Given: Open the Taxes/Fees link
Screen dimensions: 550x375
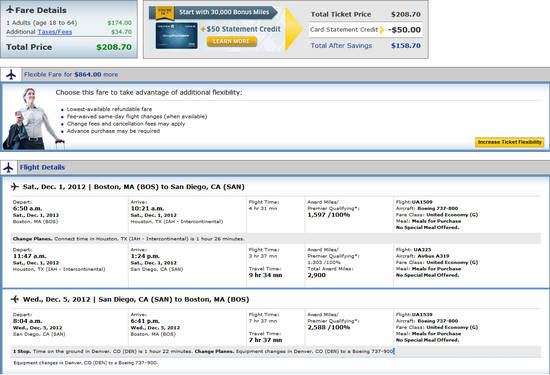Looking at the screenshot, I should [55, 32].
